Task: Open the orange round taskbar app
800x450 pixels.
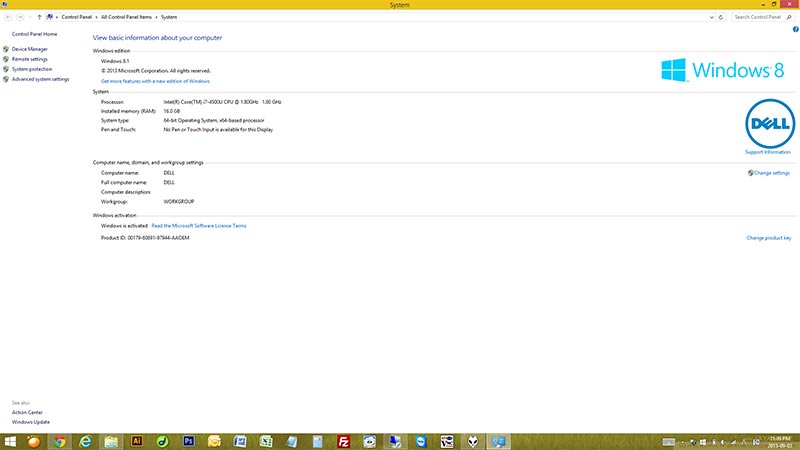Action: 34,441
